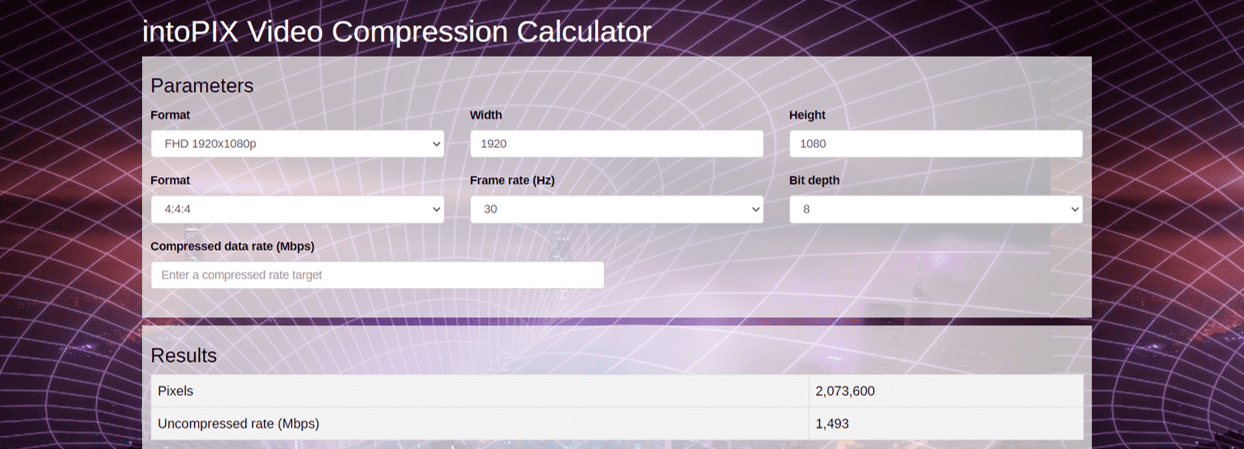
Task: Click the Width input field showing 1920
Action: click(616, 144)
